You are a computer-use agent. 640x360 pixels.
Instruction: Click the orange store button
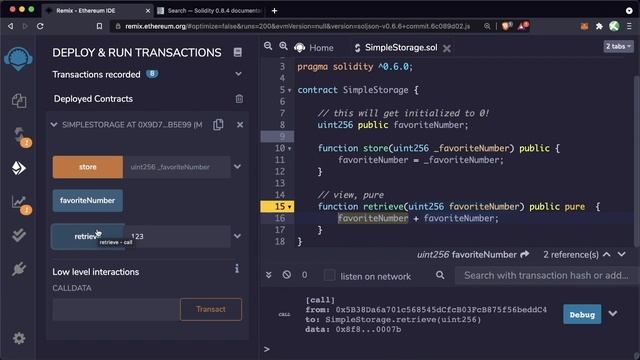pos(87,167)
